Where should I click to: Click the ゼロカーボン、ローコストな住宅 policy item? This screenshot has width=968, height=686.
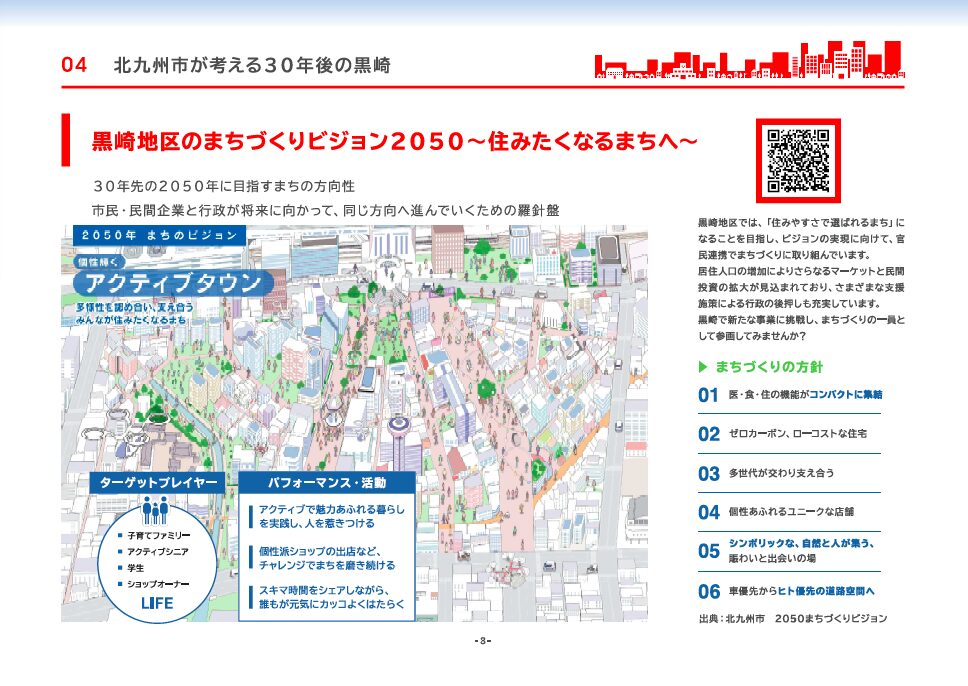click(x=797, y=433)
